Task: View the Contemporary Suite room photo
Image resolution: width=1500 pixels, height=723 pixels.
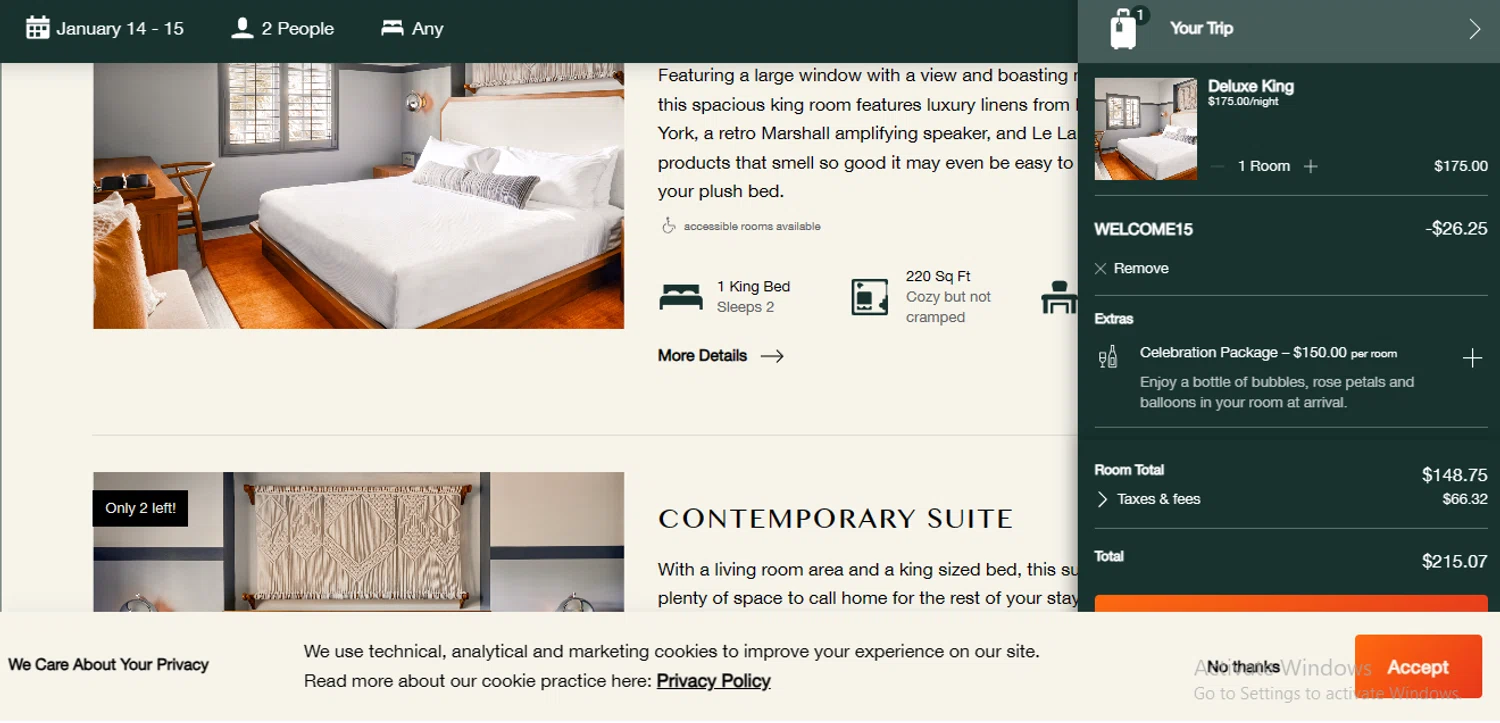Action: point(358,541)
